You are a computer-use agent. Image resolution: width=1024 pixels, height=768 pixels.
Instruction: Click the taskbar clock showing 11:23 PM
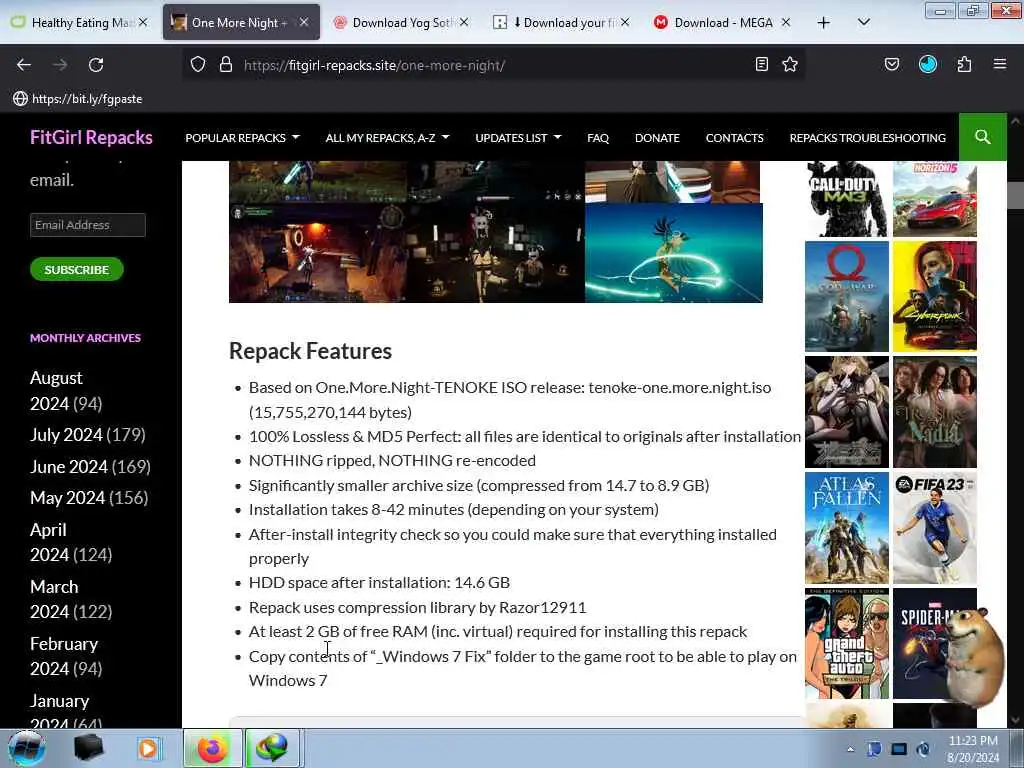[972, 749]
